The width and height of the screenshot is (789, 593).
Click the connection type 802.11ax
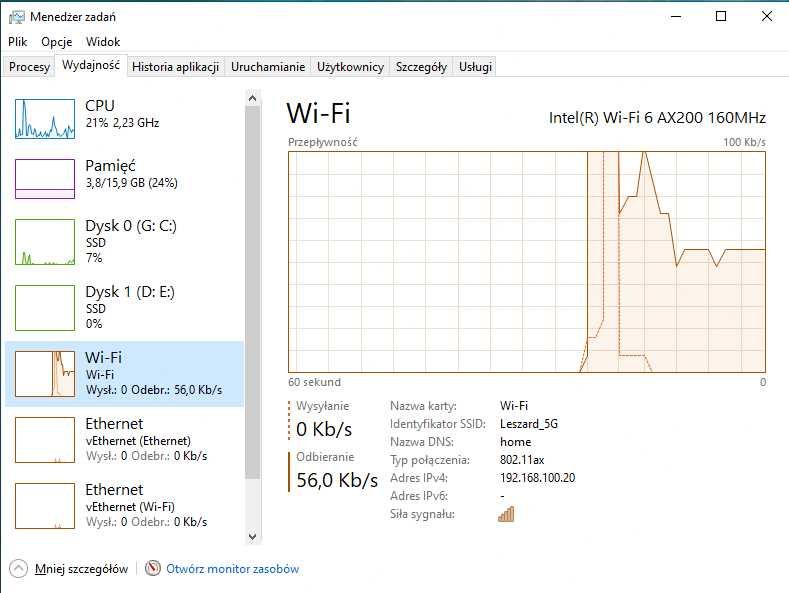522,460
